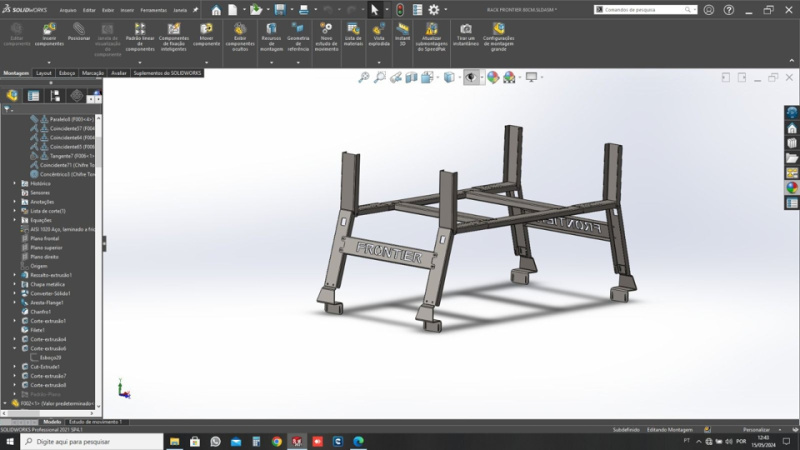Open dropdown arrow under Vista explodida
800x450 pixels.
(x=379, y=63)
